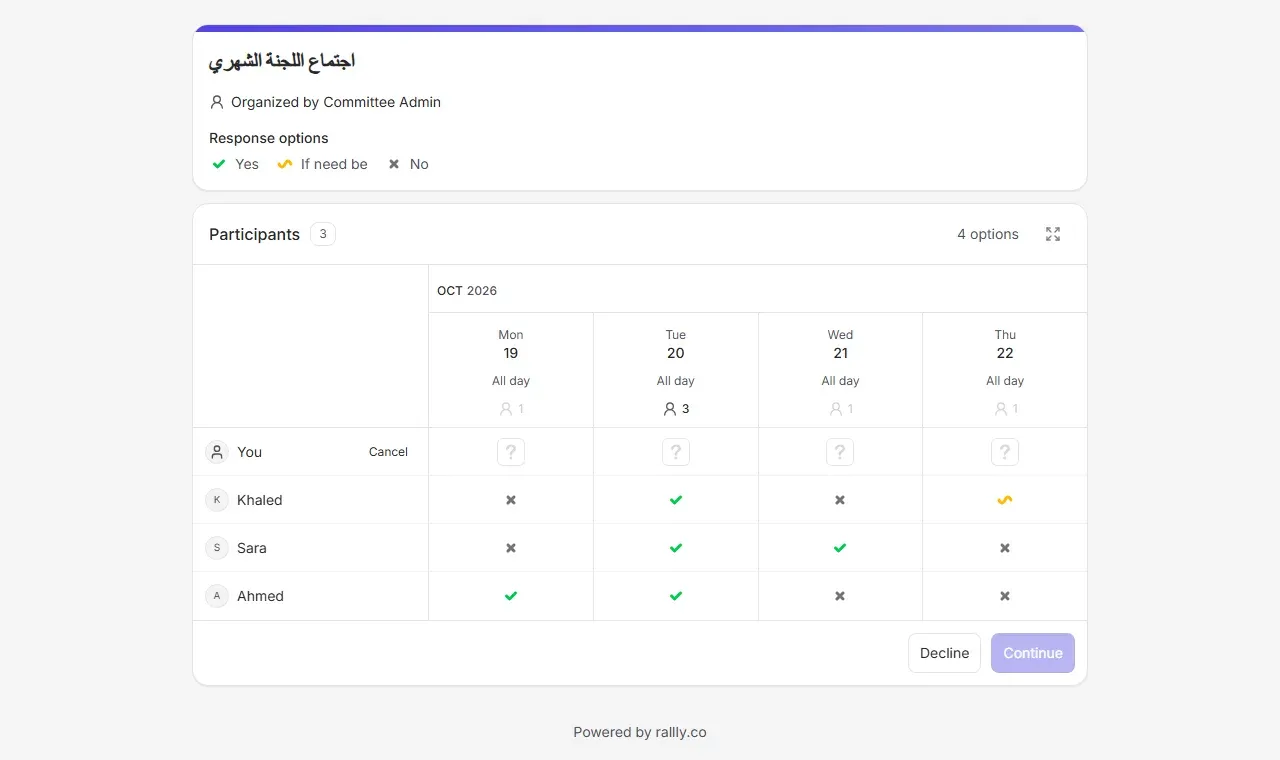1280x760 pixels.
Task: Click organizer person icon by Committee Admin
Action: 217,102
